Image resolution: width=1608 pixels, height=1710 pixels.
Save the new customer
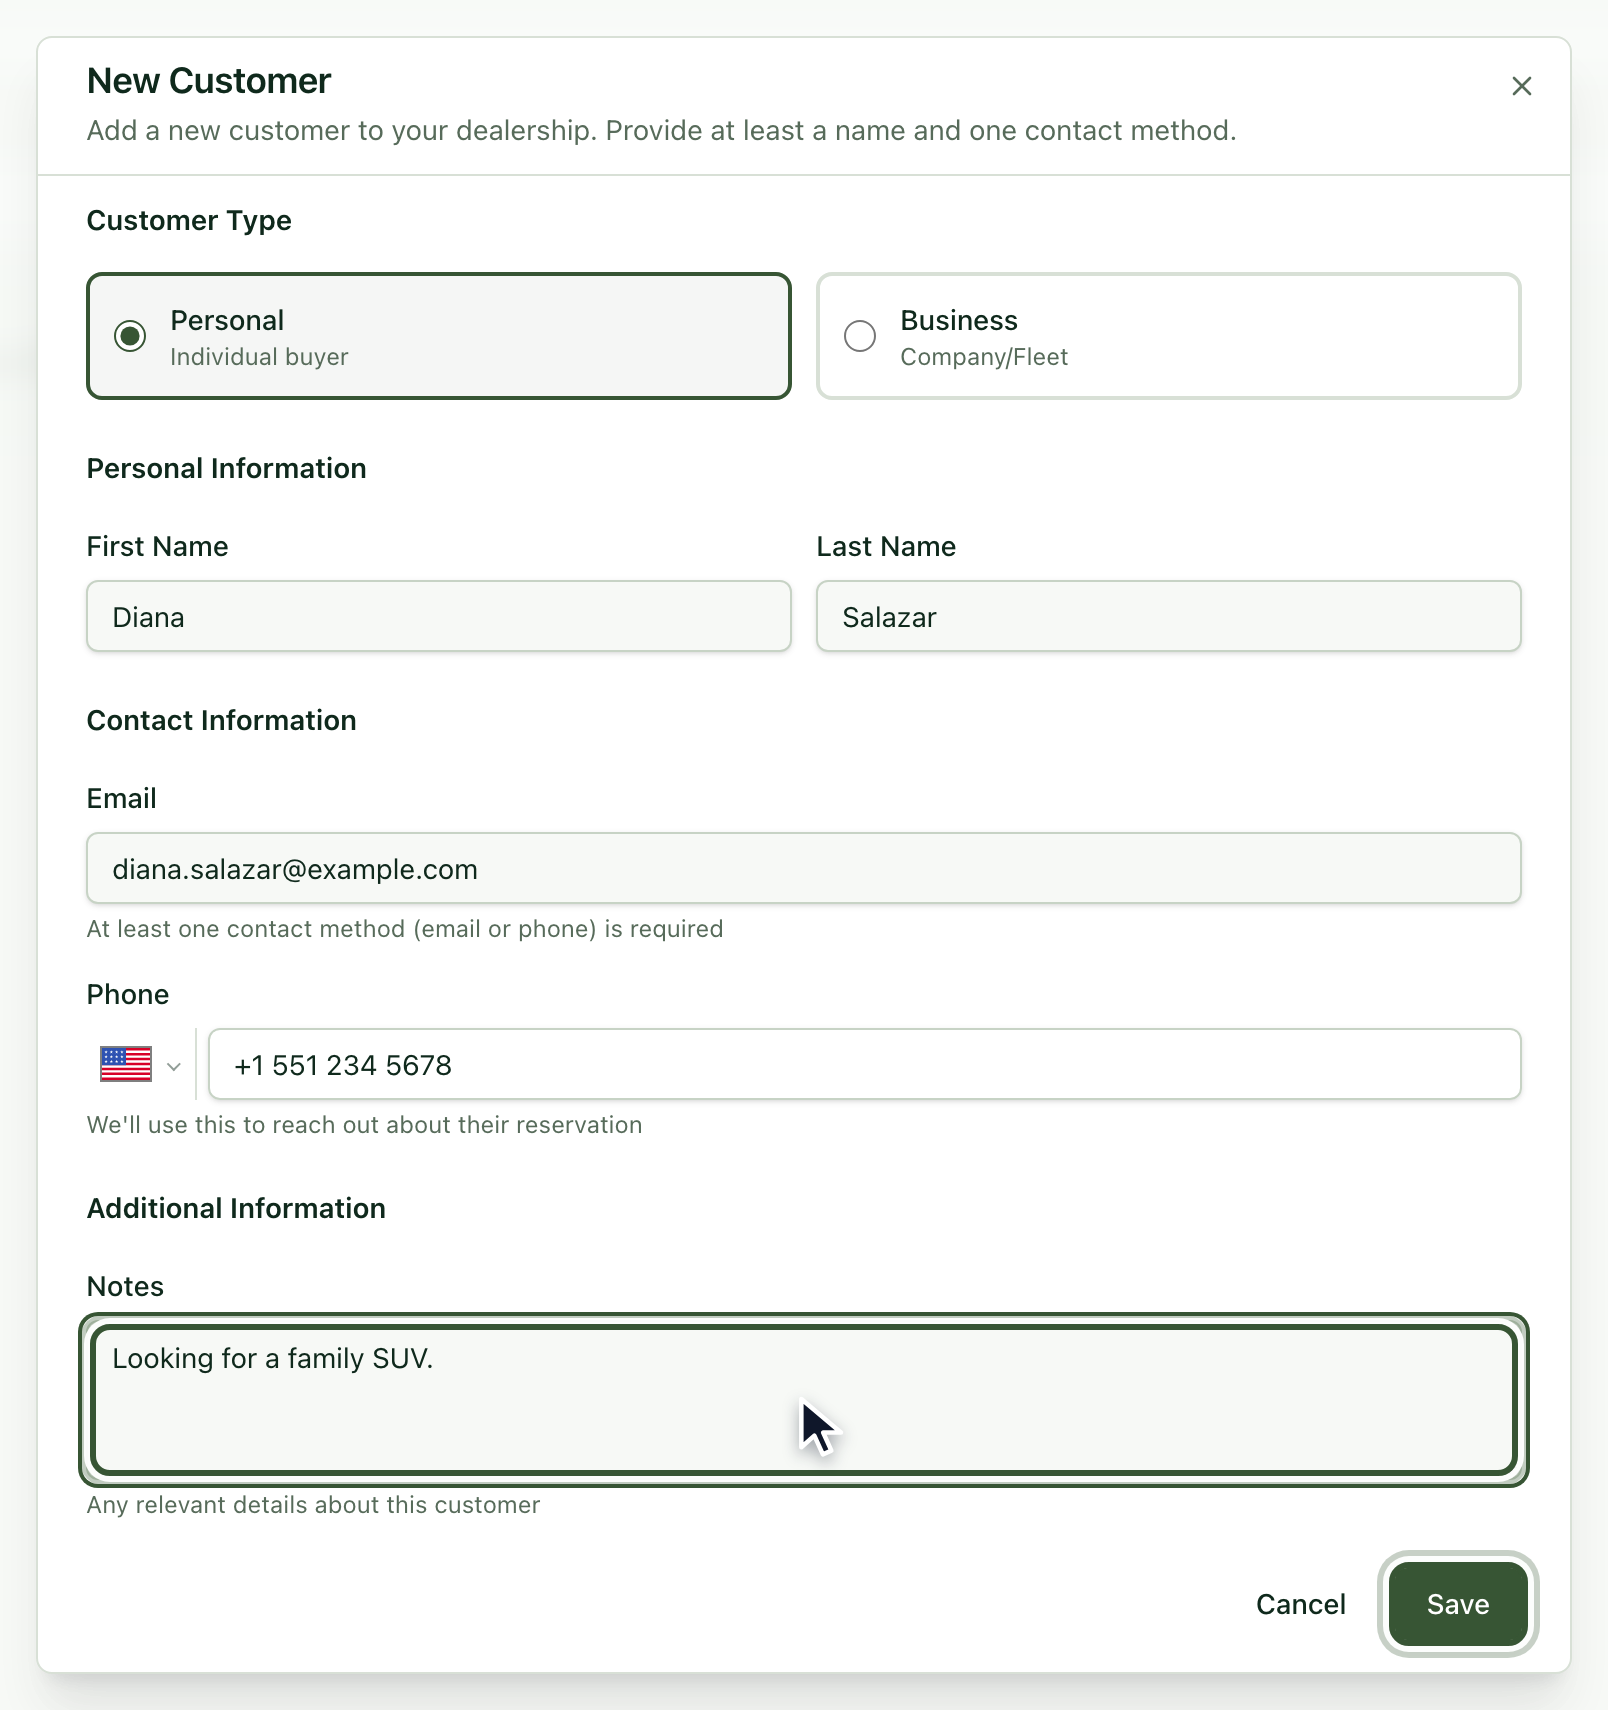(x=1458, y=1604)
